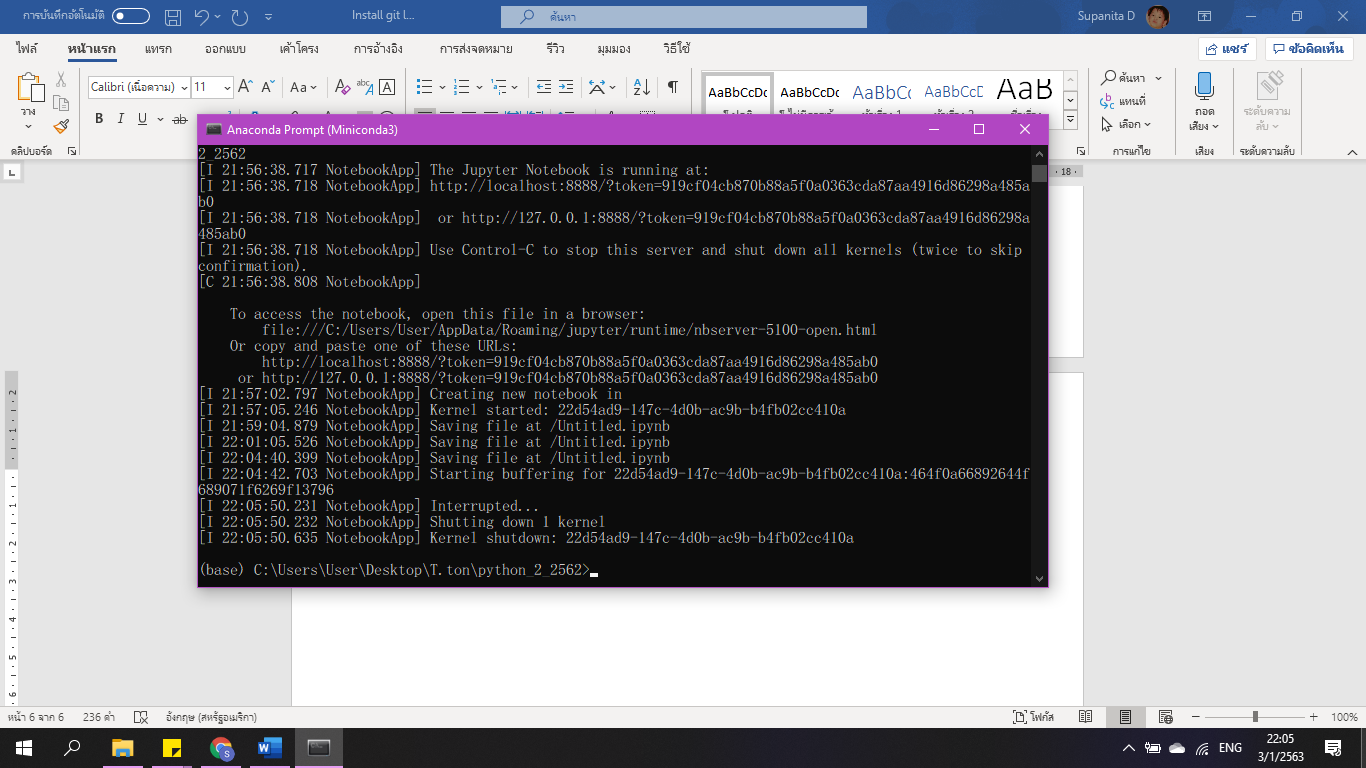Toggle Bold formatting
Image resolution: width=1366 pixels, height=768 pixels.
[x=99, y=119]
